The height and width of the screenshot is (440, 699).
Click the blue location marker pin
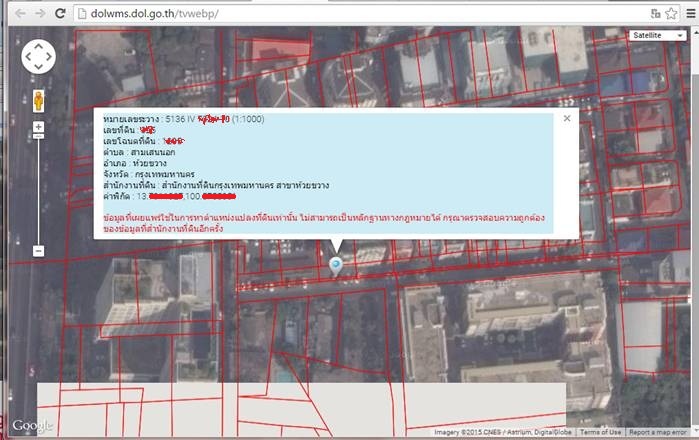tap(336, 266)
